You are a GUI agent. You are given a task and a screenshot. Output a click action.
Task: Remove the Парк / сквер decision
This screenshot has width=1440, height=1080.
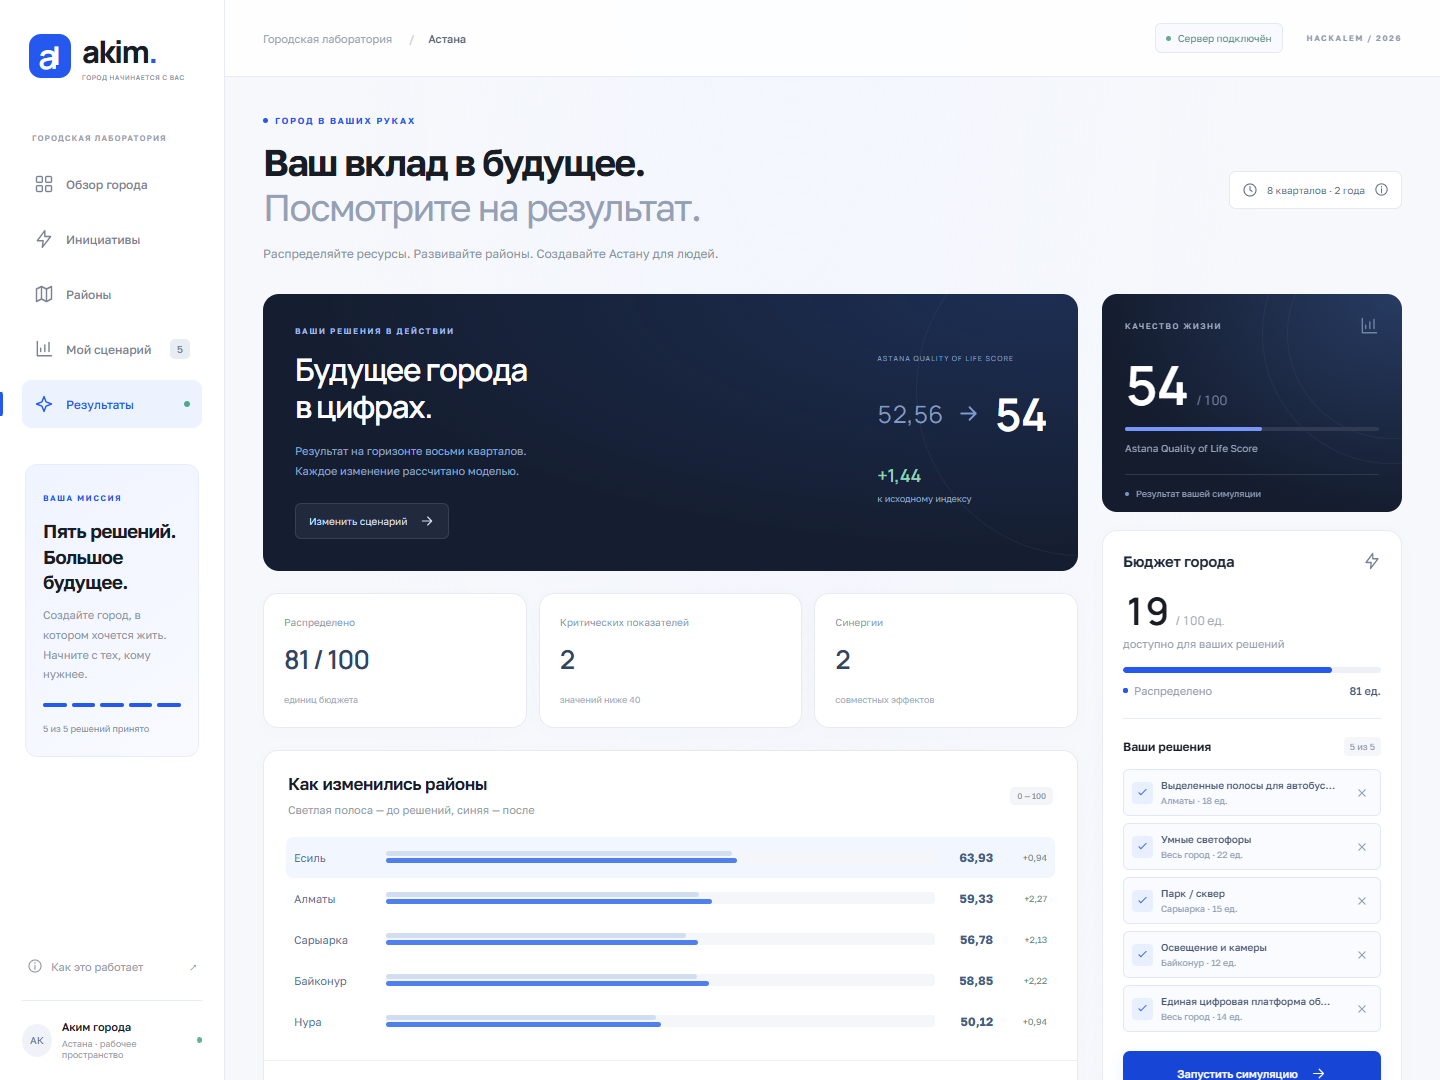coord(1362,901)
